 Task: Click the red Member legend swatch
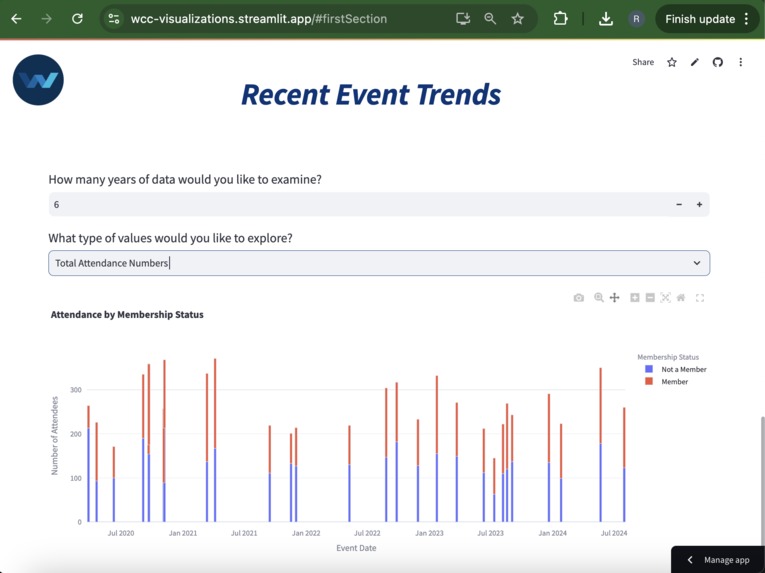coord(649,381)
